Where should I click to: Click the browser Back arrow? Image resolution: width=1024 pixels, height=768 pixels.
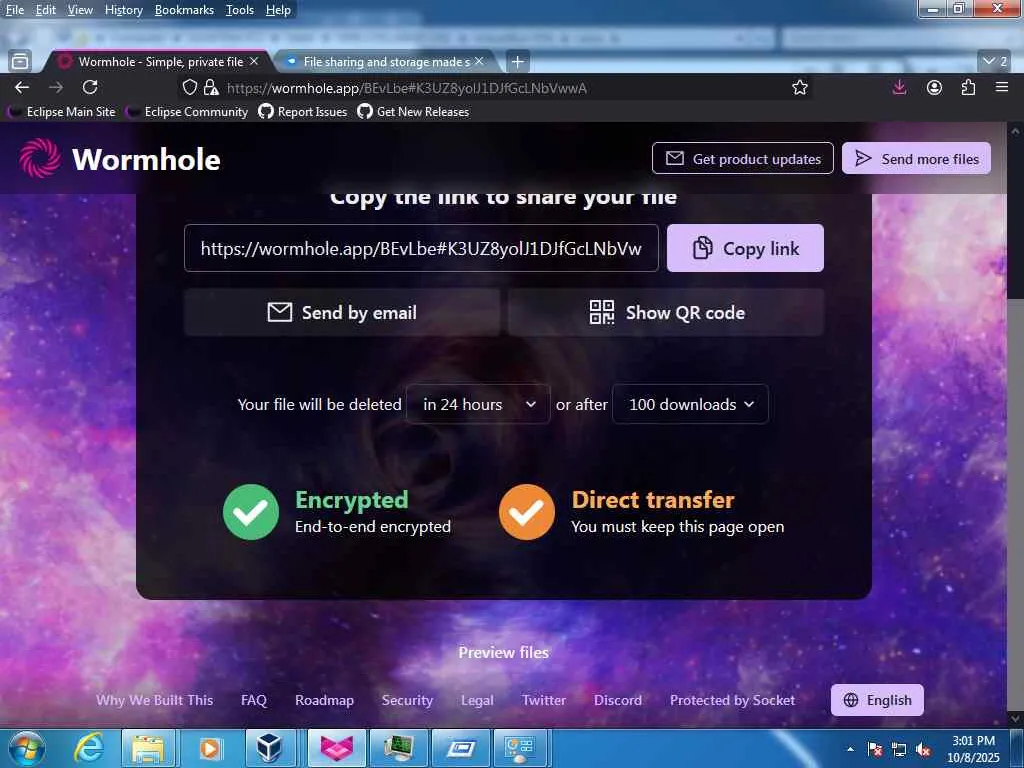tap(22, 87)
